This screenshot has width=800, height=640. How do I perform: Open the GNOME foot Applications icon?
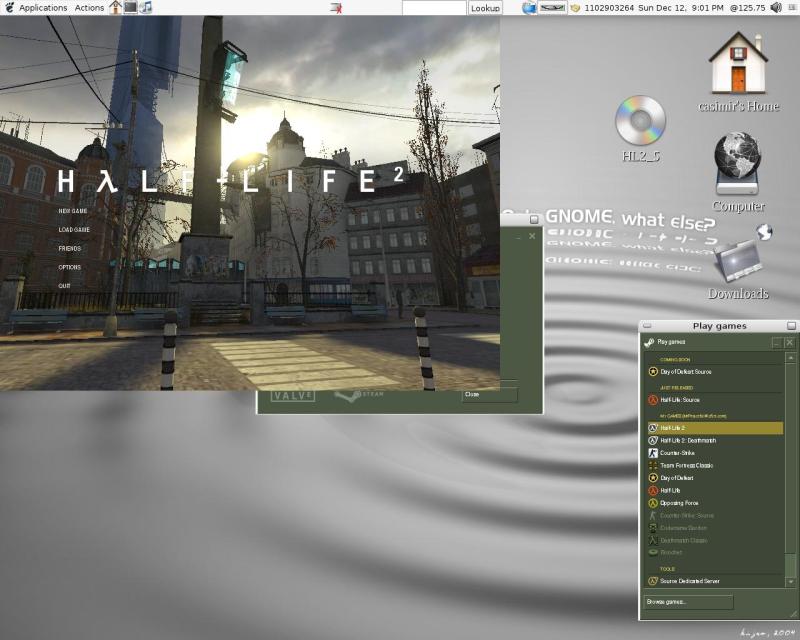coord(9,7)
